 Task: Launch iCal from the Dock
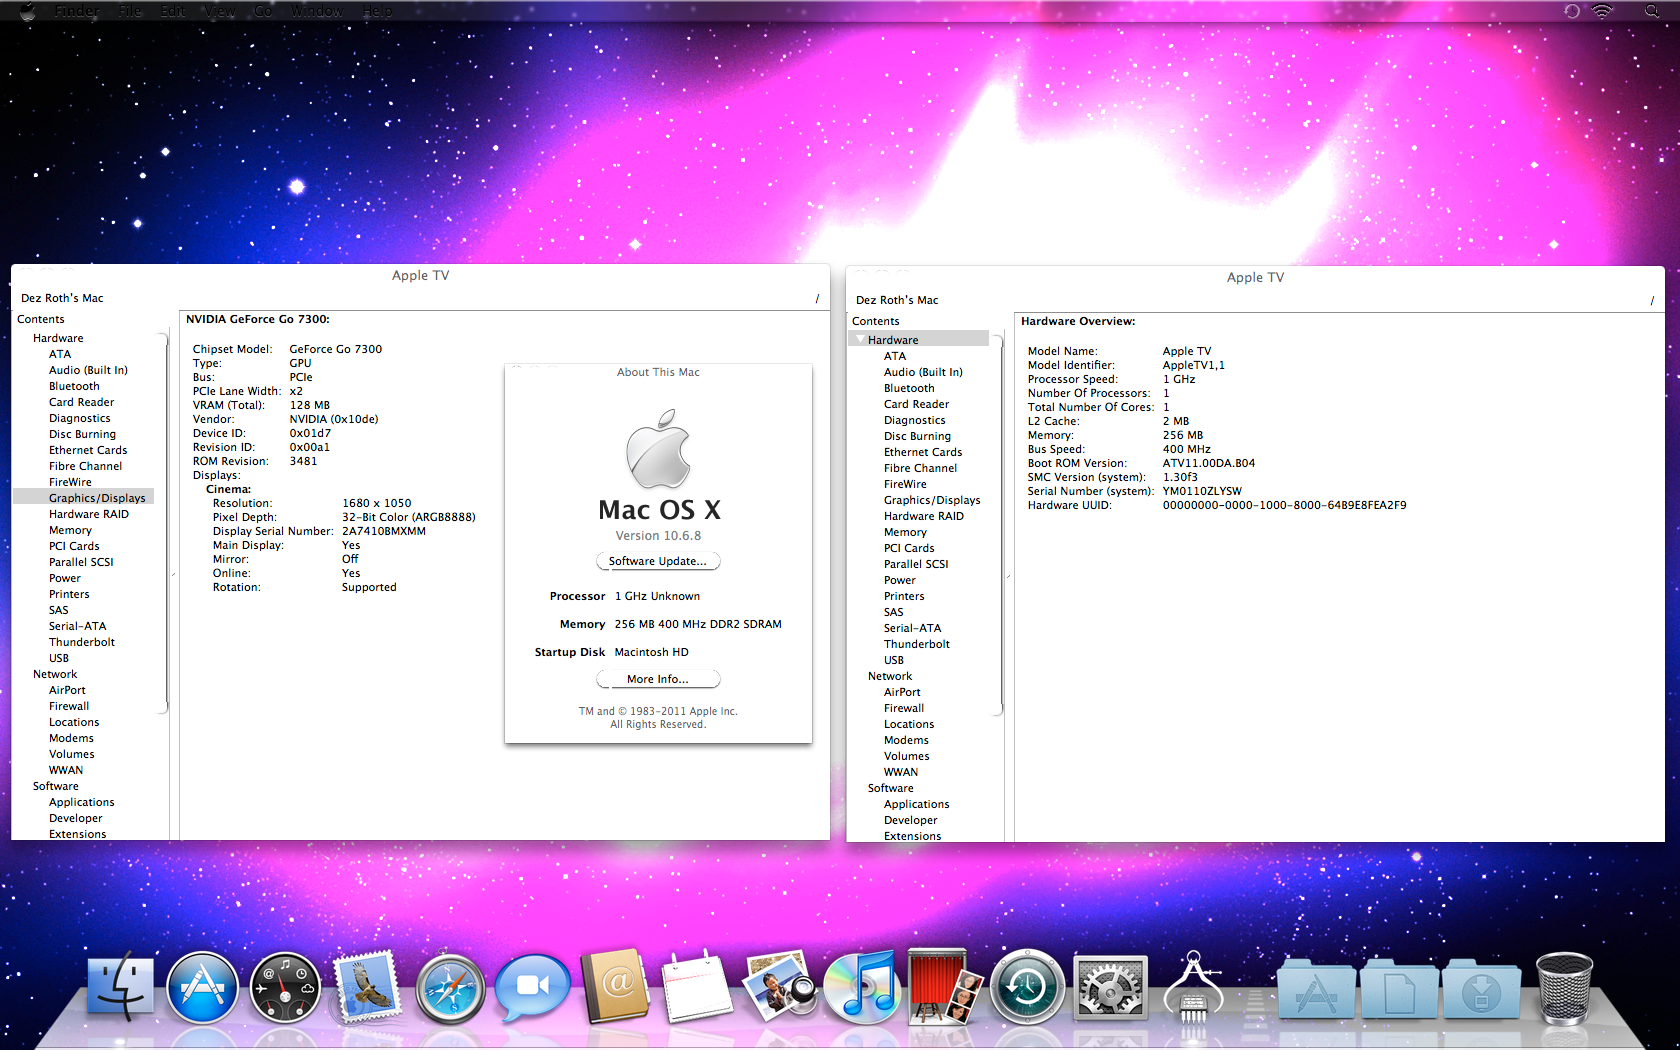point(698,987)
